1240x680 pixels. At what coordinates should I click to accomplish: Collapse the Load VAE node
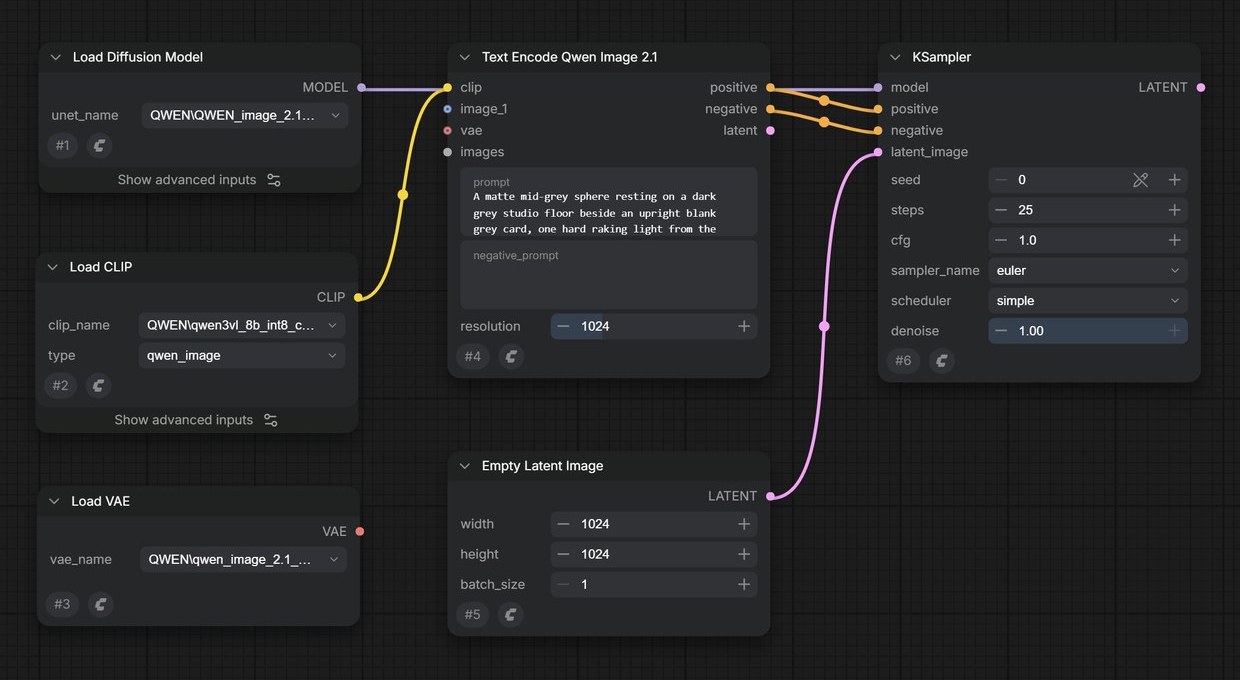point(54,501)
